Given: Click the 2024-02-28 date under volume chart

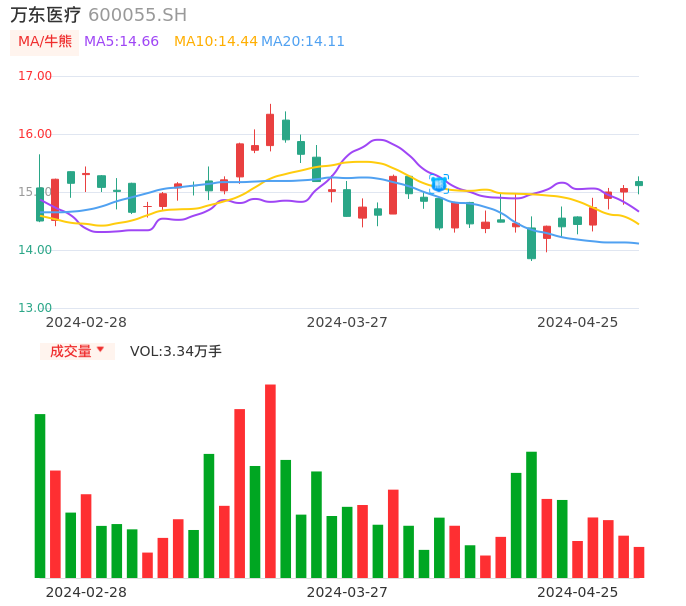Looking at the screenshot, I should tap(86, 592).
